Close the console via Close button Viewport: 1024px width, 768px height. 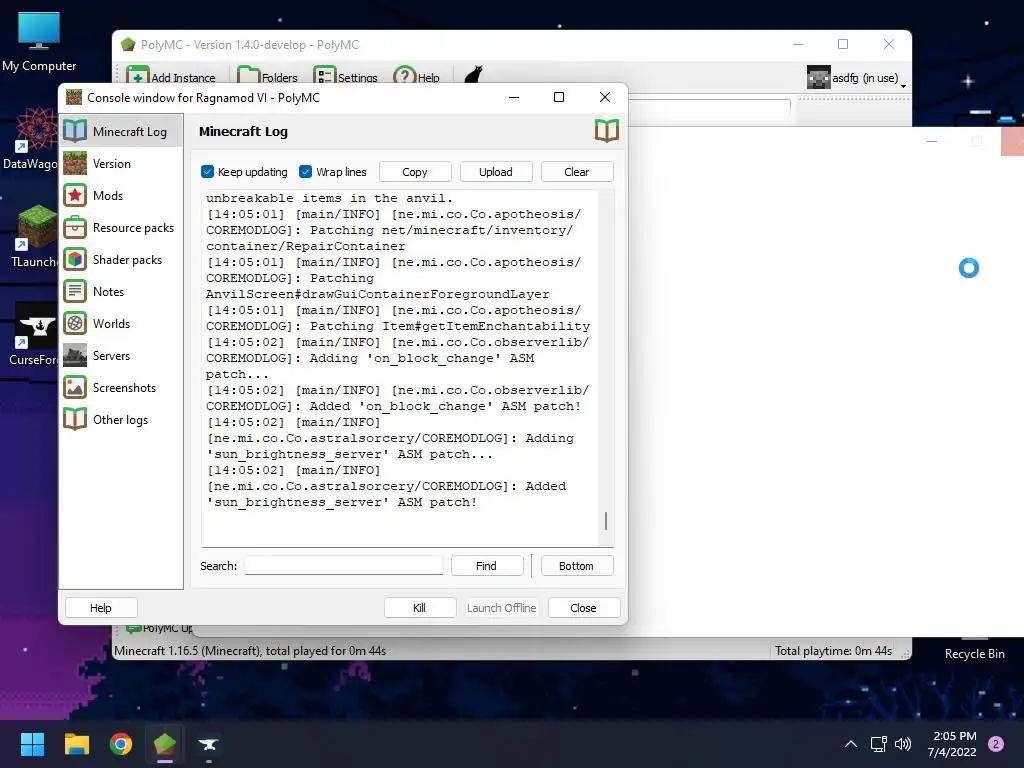click(583, 607)
